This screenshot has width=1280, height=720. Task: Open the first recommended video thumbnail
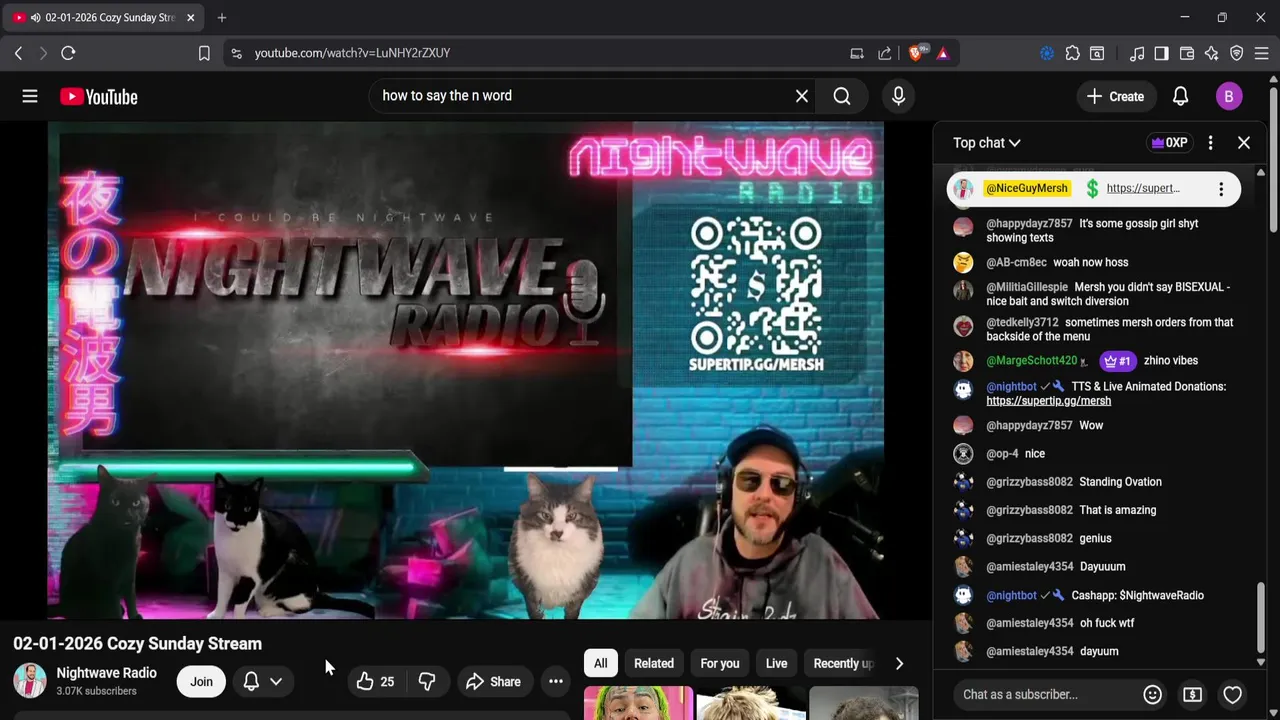[638, 703]
